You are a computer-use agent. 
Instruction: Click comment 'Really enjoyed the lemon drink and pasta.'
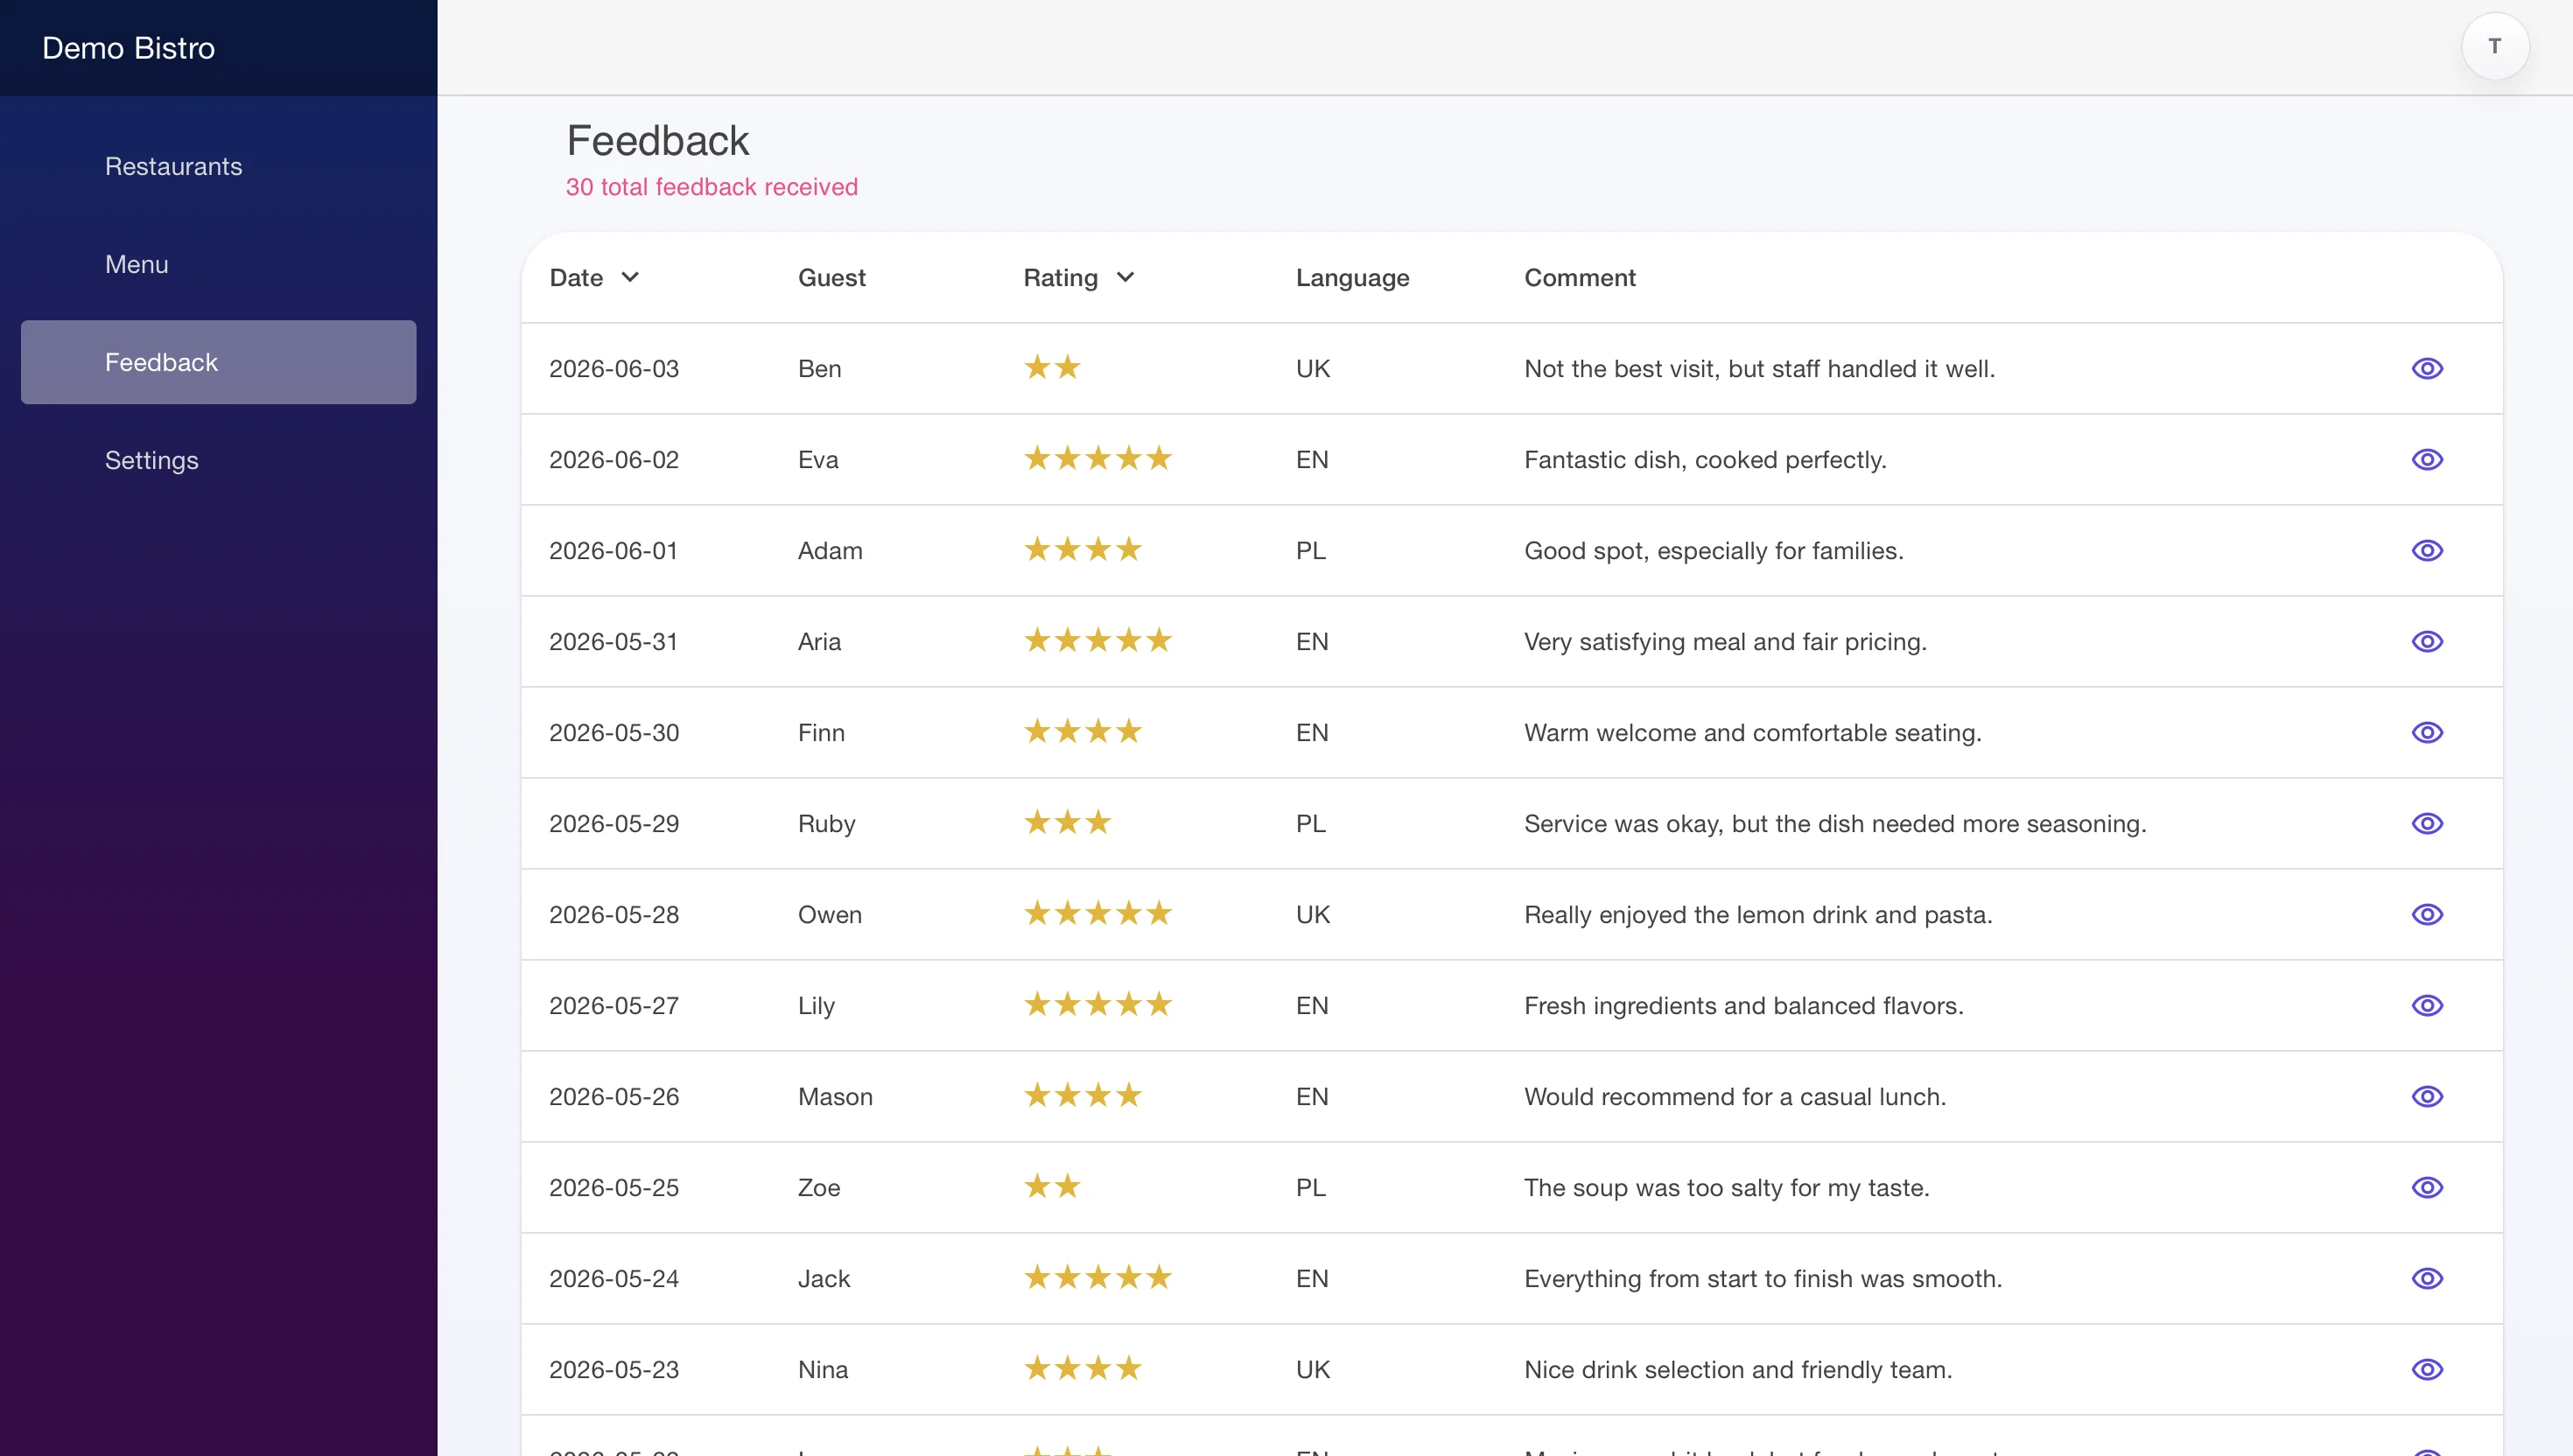pyautogui.click(x=1758, y=914)
